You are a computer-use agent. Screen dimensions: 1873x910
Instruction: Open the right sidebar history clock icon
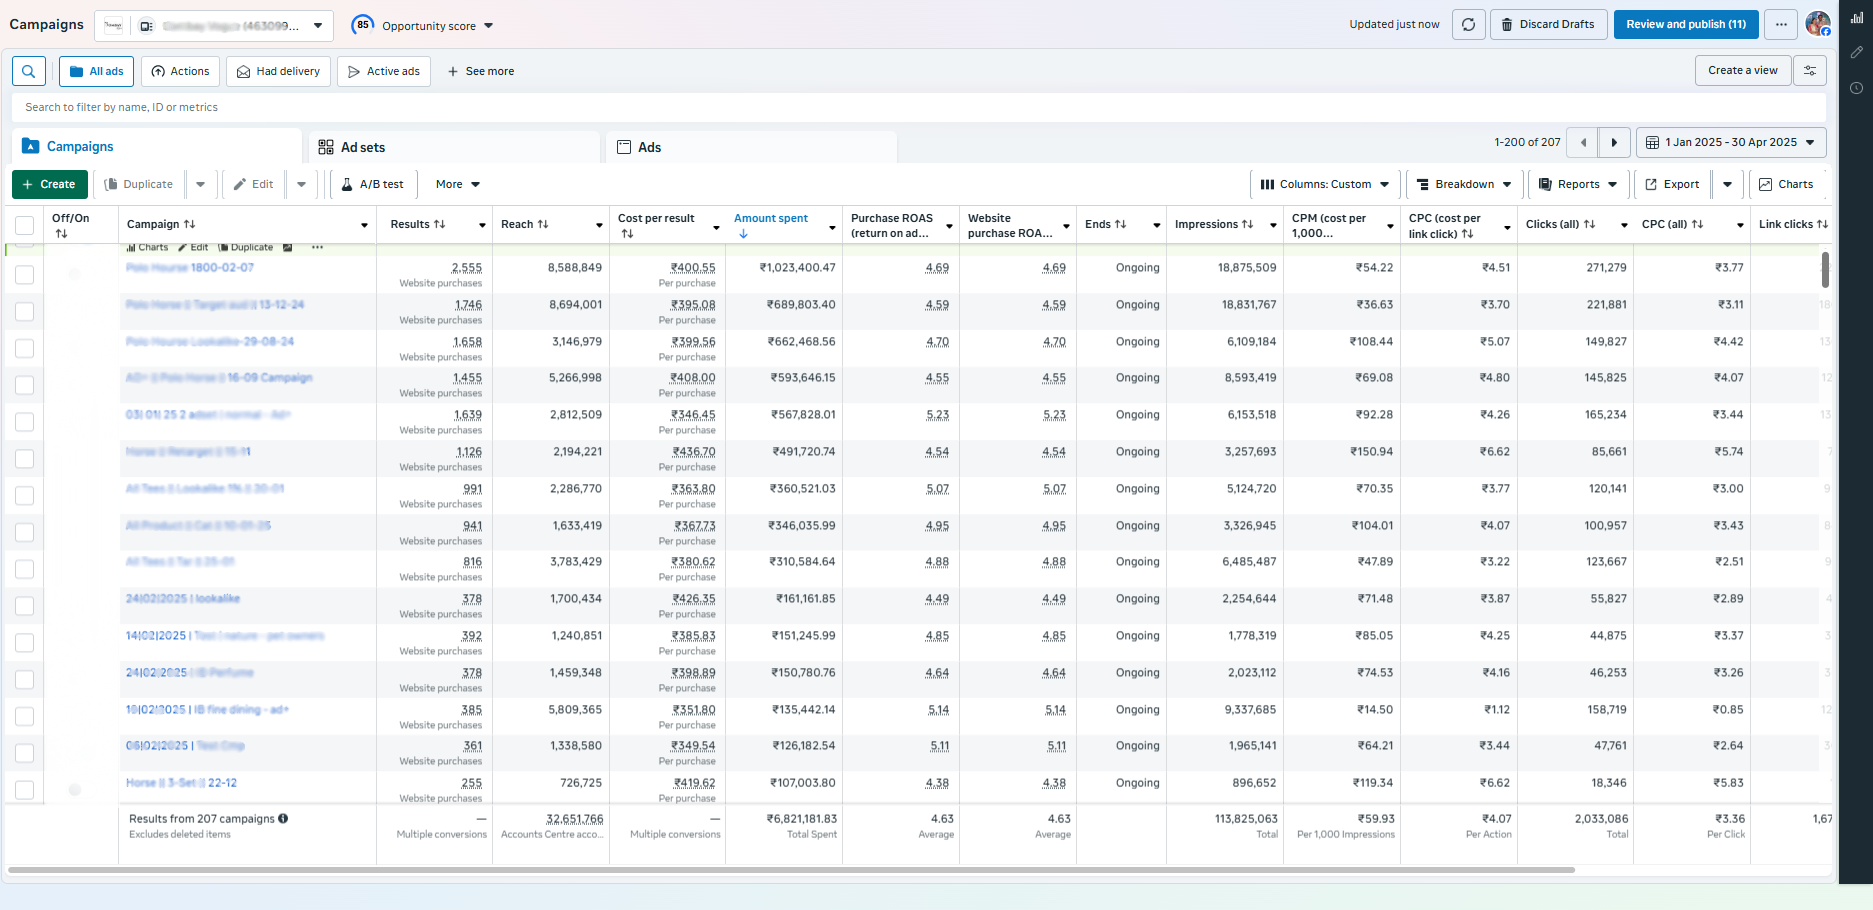(x=1856, y=88)
